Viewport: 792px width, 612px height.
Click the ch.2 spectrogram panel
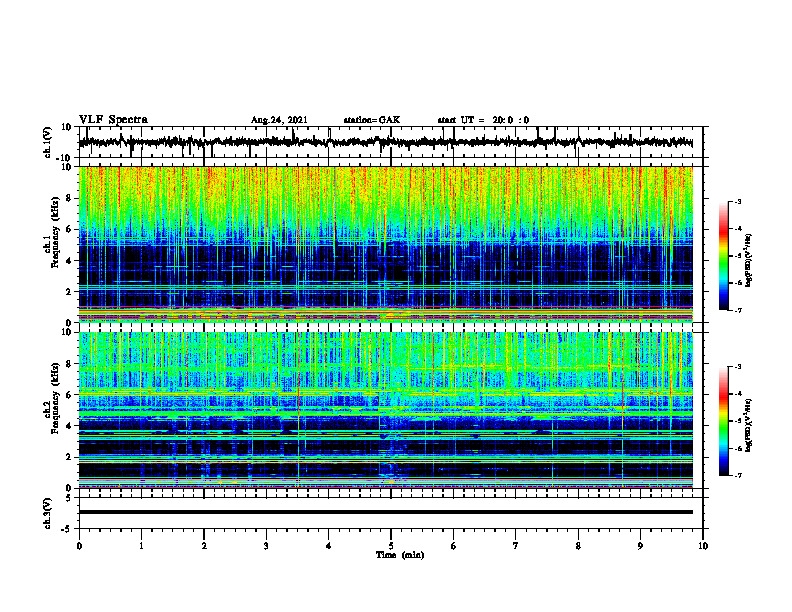coord(386,410)
